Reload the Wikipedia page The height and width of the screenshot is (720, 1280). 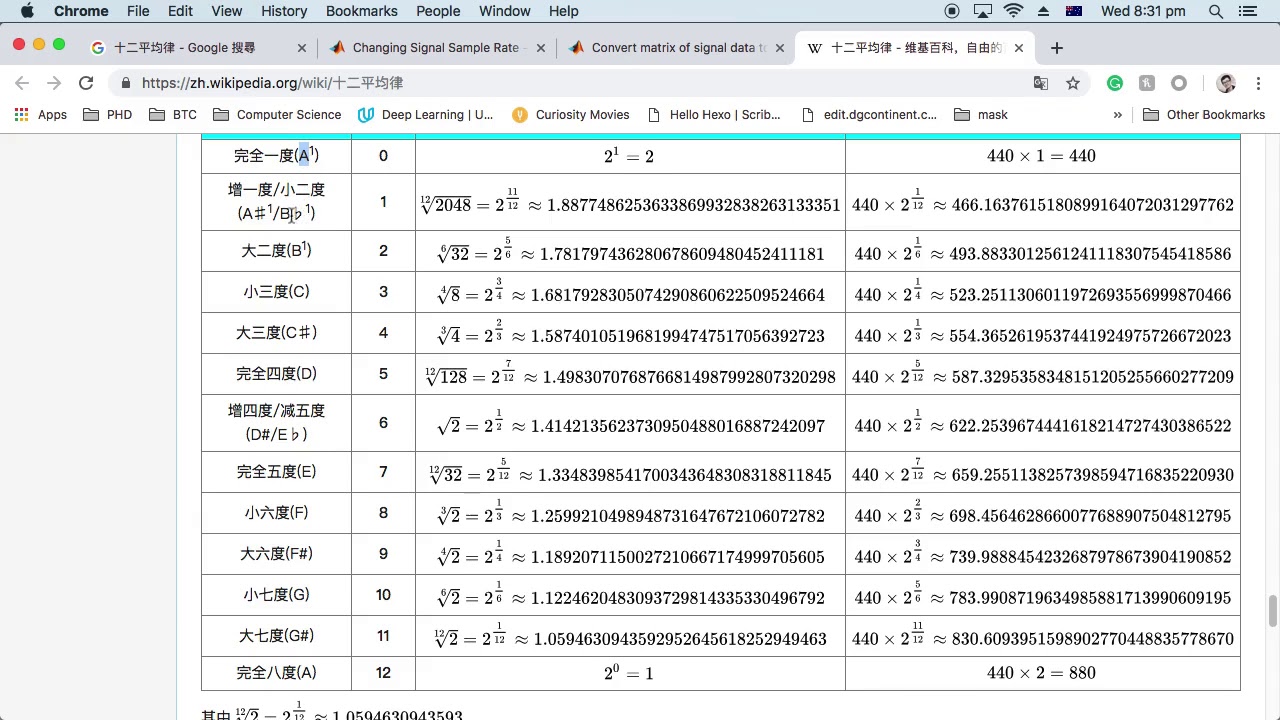coord(86,83)
